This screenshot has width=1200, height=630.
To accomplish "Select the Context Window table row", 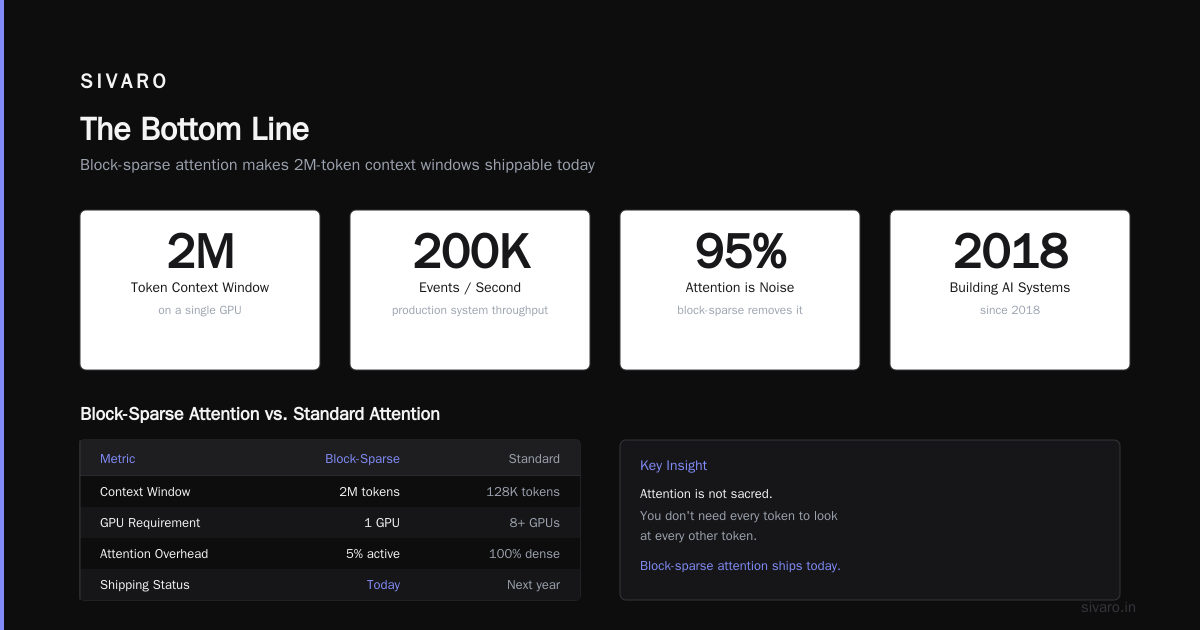I will pyautogui.click(x=330, y=492).
